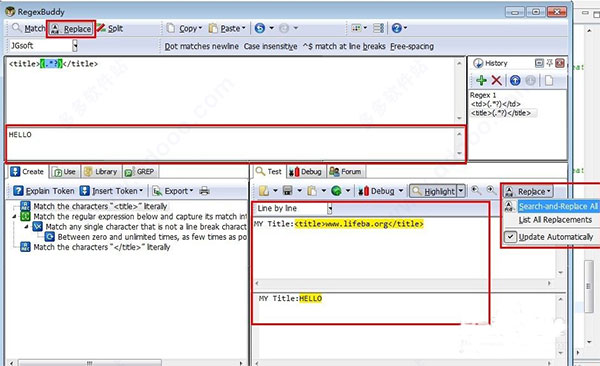Screen dimensions: 600x366
Task: Click the clipboard paste icon in Test toolbar
Action: [312, 191]
